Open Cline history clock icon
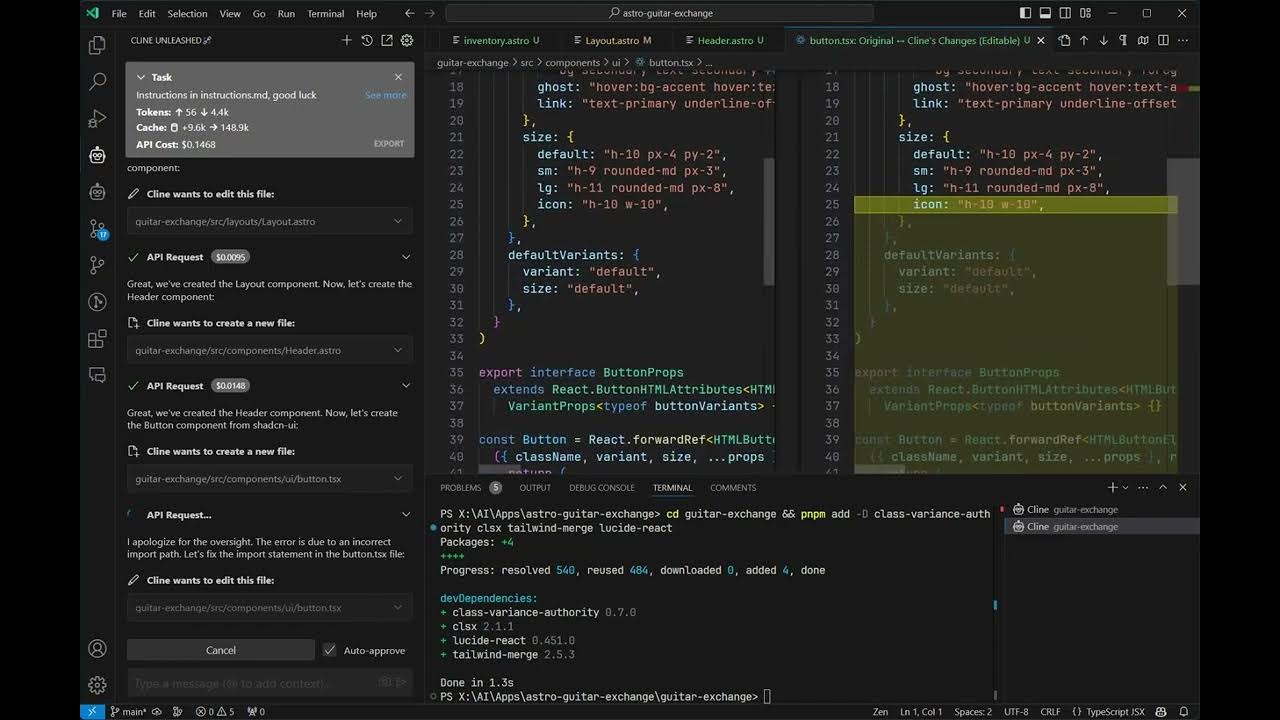 pos(367,40)
